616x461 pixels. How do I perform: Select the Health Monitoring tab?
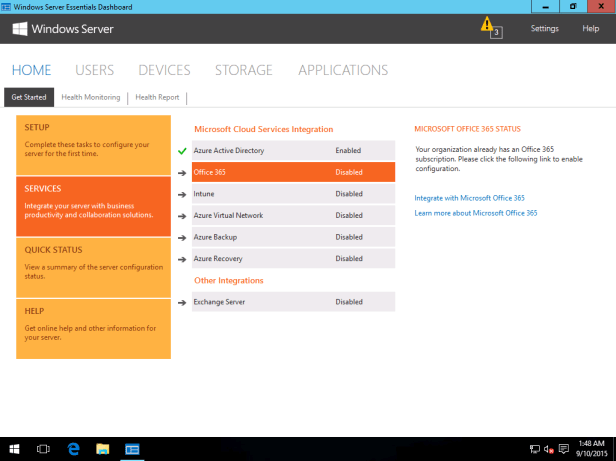tap(90, 97)
